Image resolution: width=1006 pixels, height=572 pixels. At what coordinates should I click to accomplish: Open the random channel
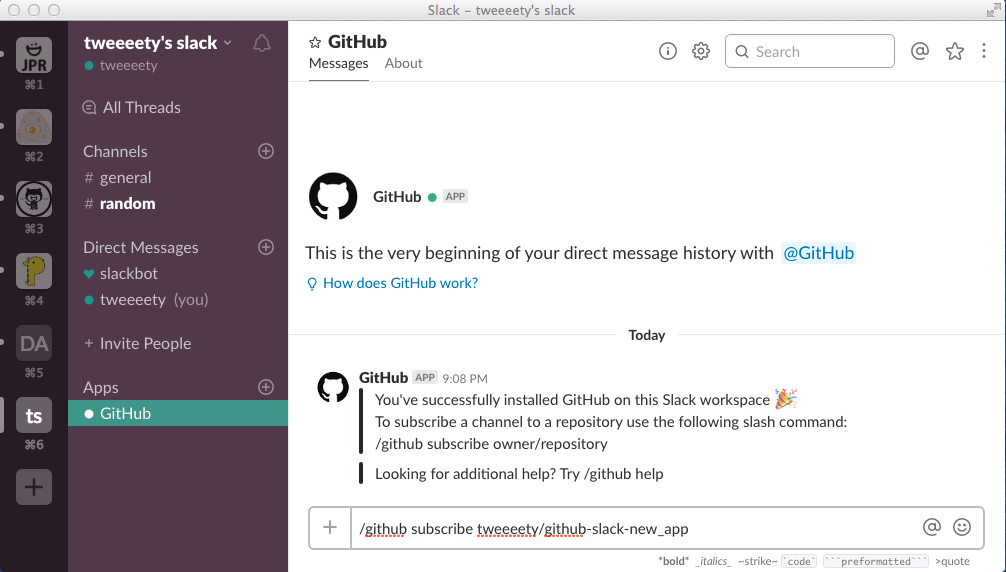click(x=127, y=203)
